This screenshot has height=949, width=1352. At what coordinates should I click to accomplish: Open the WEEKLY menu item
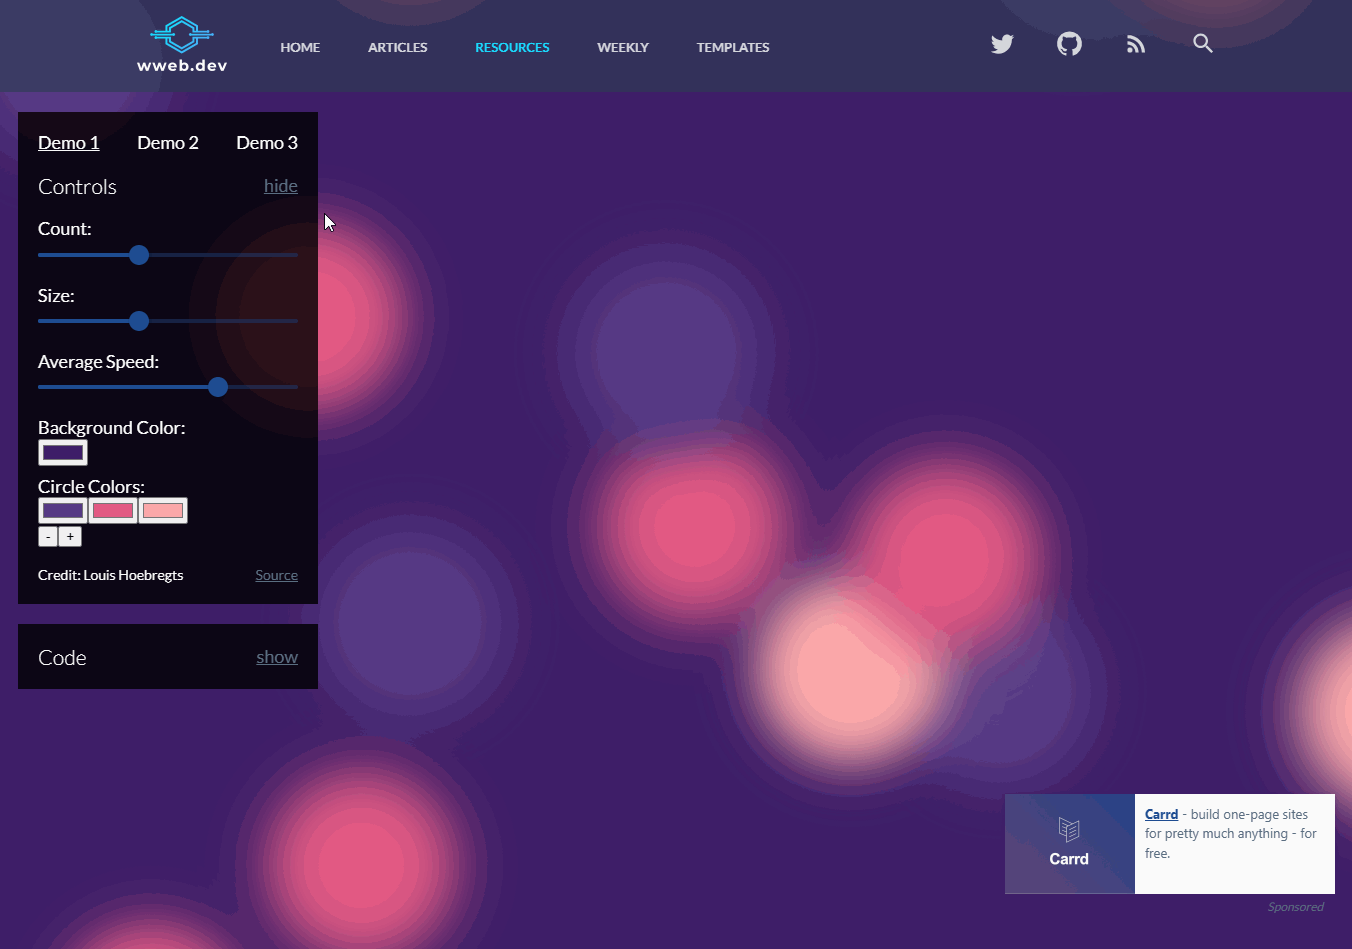tap(623, 47)
